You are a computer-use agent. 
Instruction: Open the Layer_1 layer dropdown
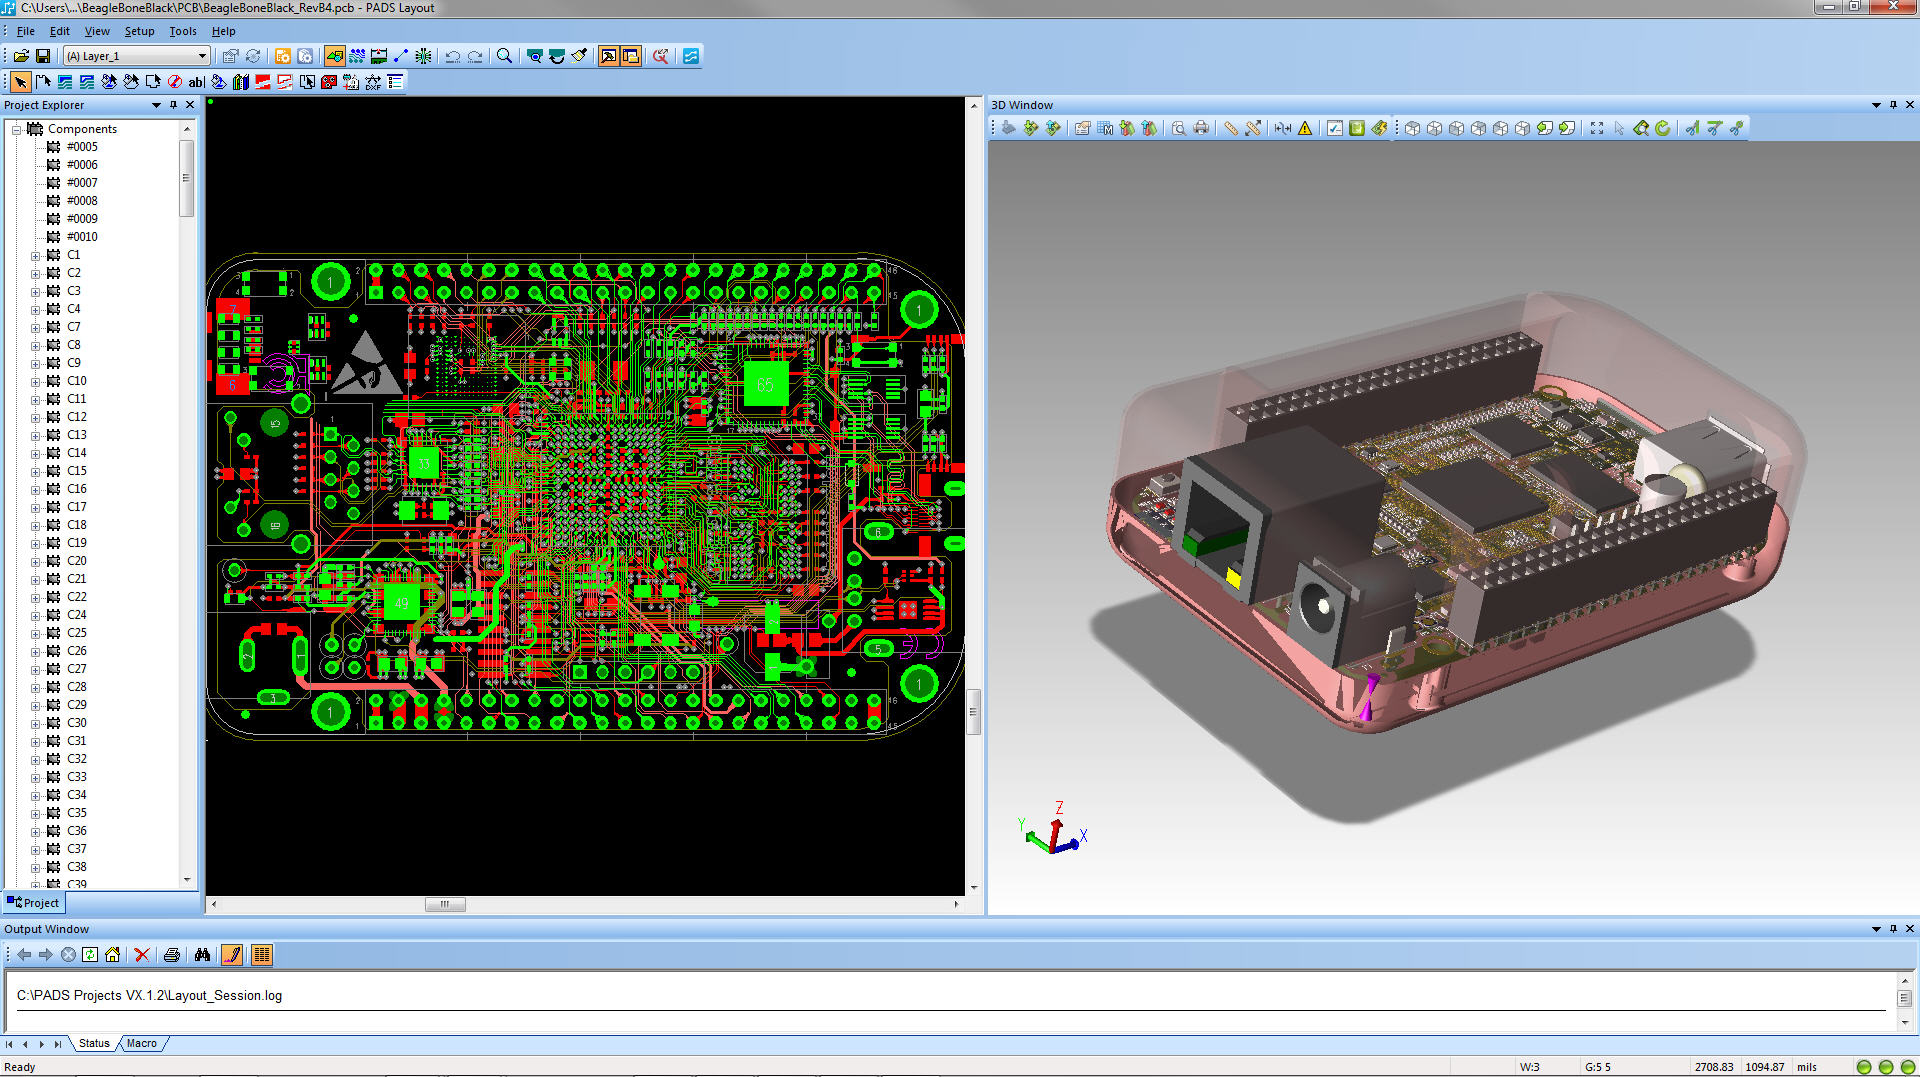(202, 56)
